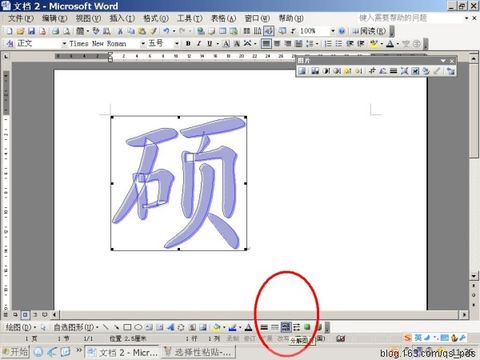Click the Less Contrast icon on Picture toolbar
Viewport: 480px width, 360px height.
337,71
